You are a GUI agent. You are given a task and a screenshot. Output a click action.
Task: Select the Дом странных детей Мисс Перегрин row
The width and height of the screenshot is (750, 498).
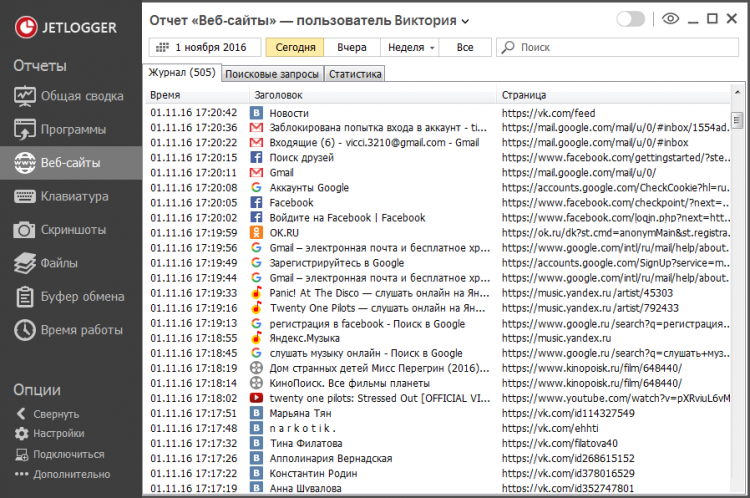438,368
